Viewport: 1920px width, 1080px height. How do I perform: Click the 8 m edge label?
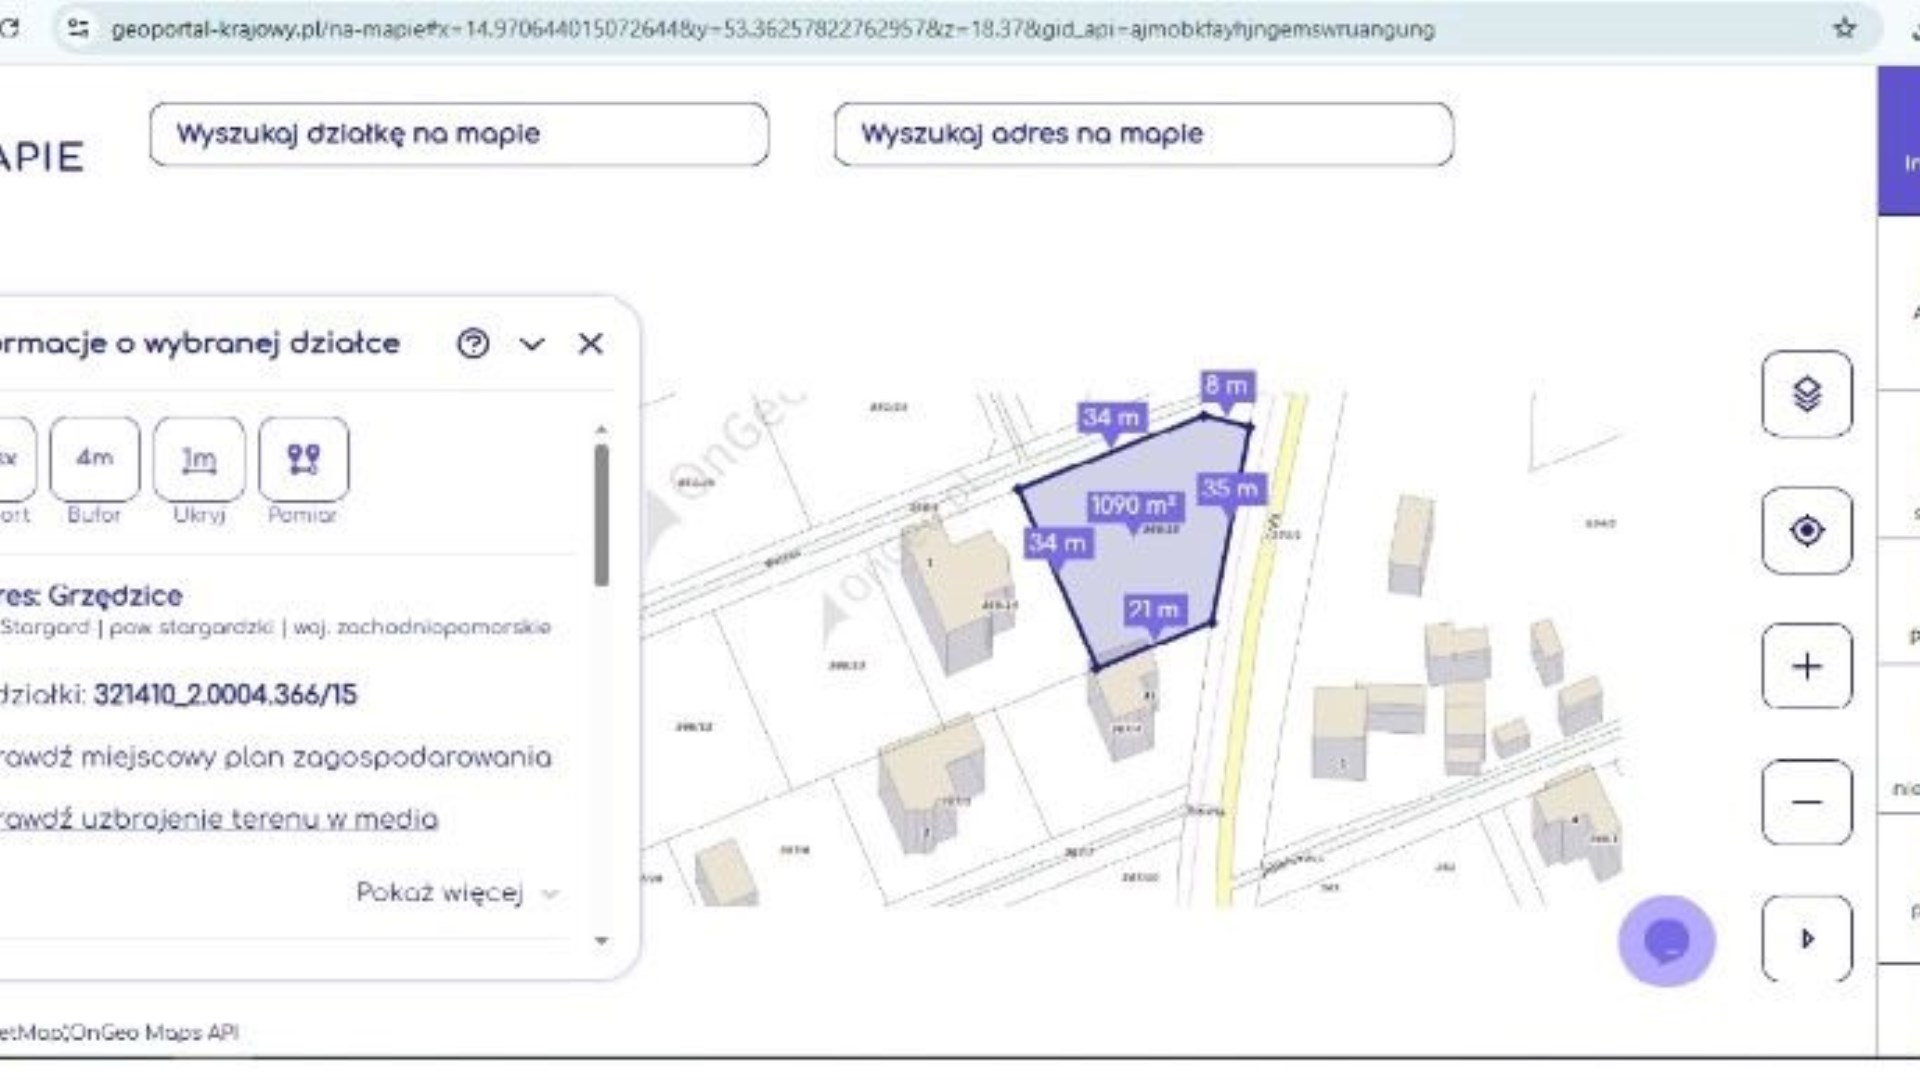[1226, 386]
